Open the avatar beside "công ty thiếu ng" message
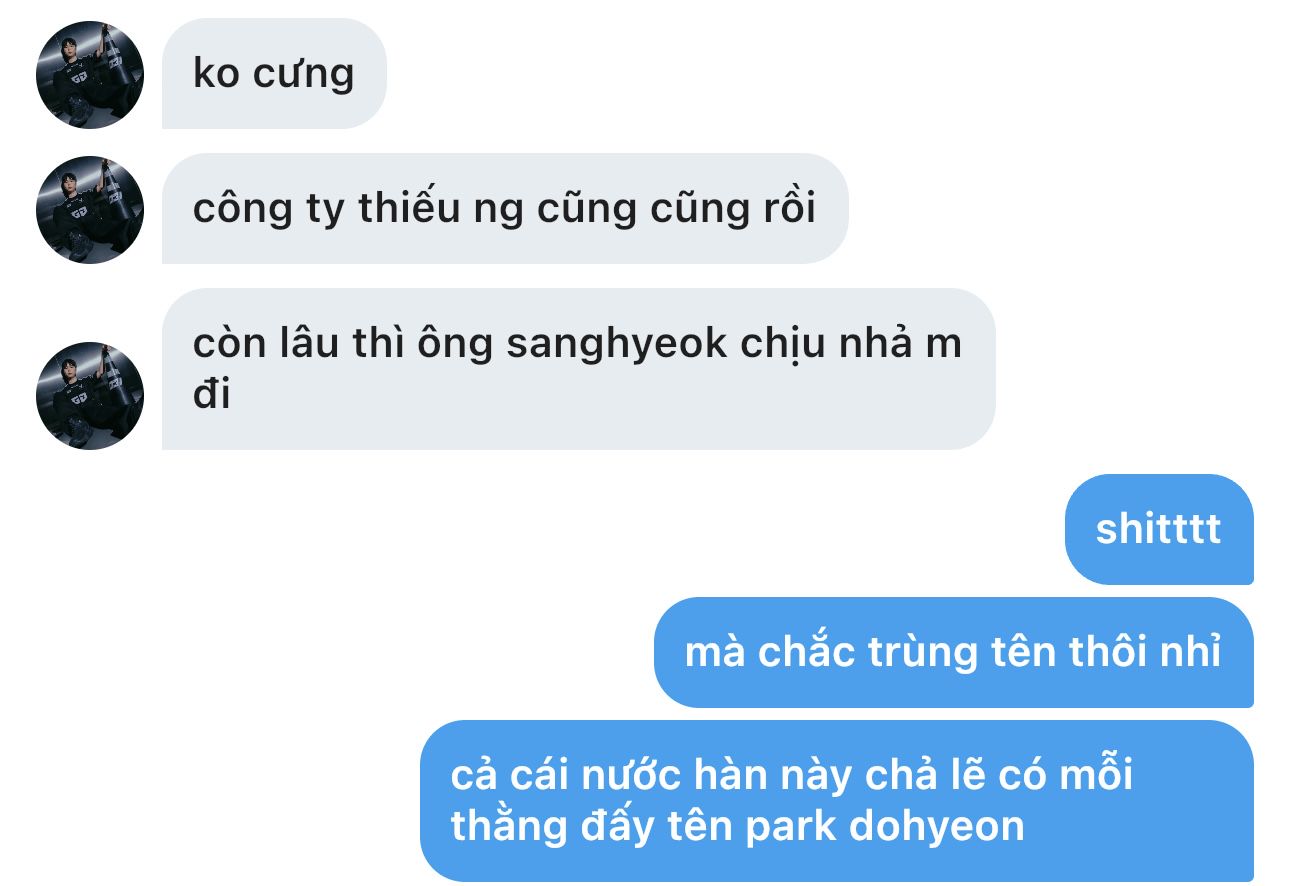Viewport: 1290px width, 886px height. [90, 210]
